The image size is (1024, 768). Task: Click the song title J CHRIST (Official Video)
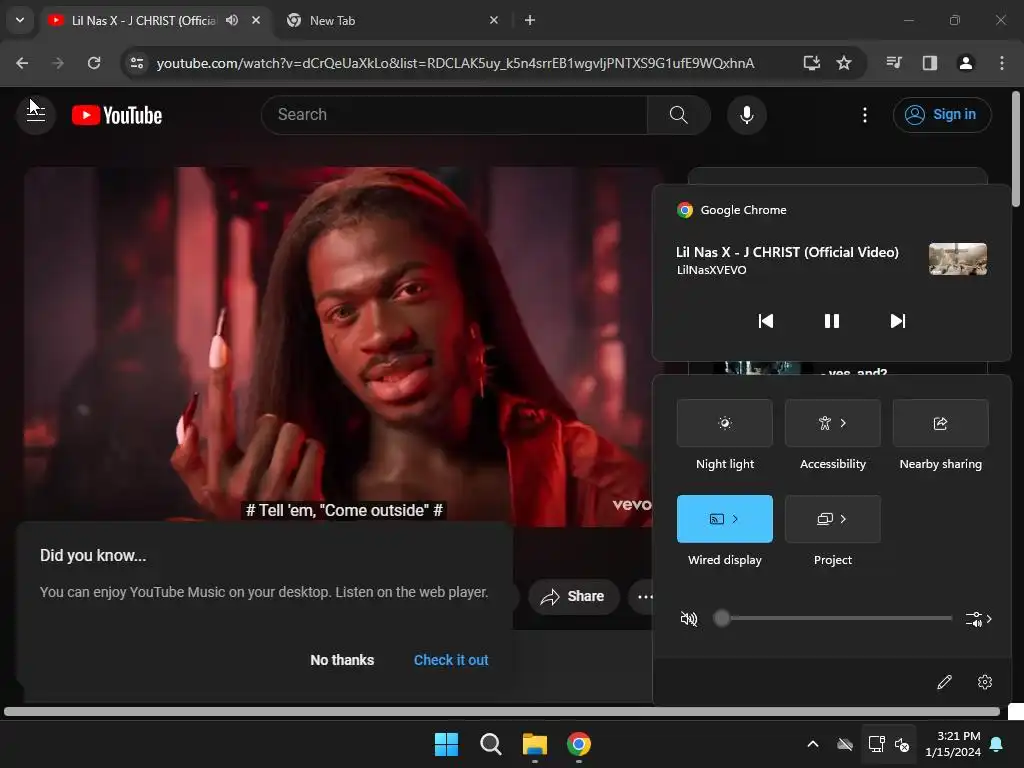coord(787,252)
